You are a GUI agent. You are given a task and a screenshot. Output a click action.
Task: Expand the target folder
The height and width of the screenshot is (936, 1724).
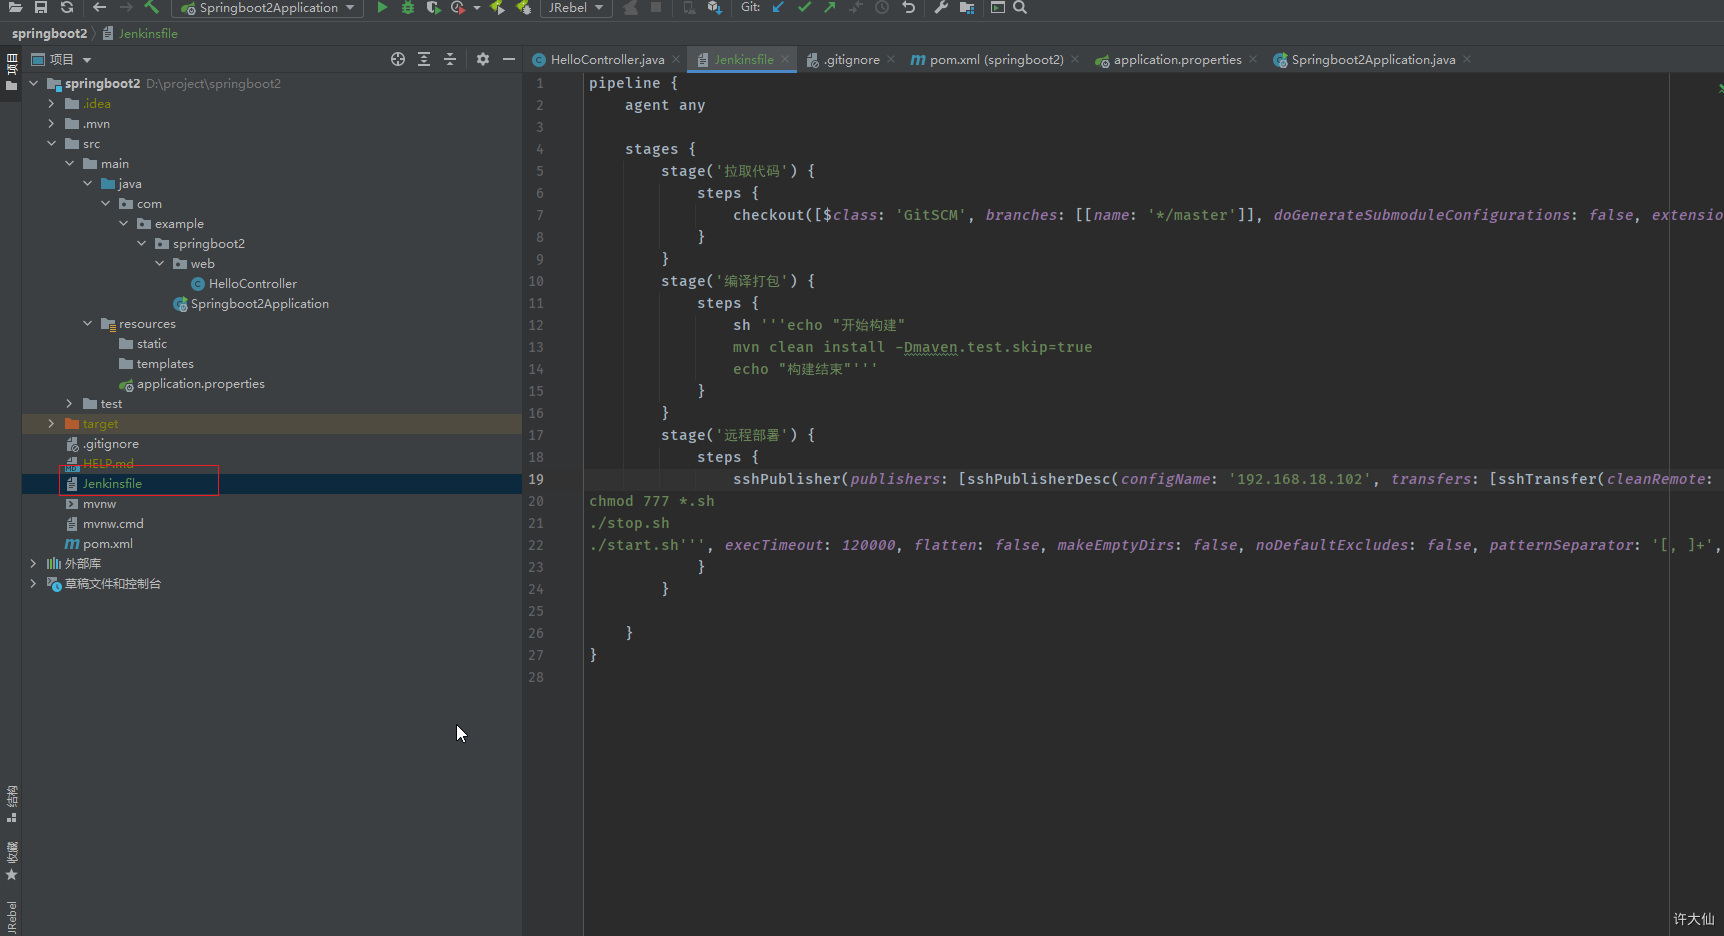click(x=52, y=424)
